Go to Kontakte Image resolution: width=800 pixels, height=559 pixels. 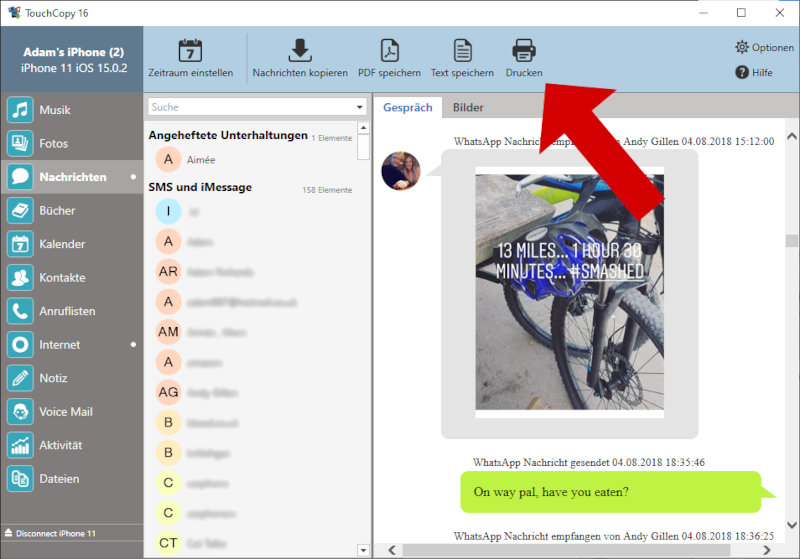(71, 277)
